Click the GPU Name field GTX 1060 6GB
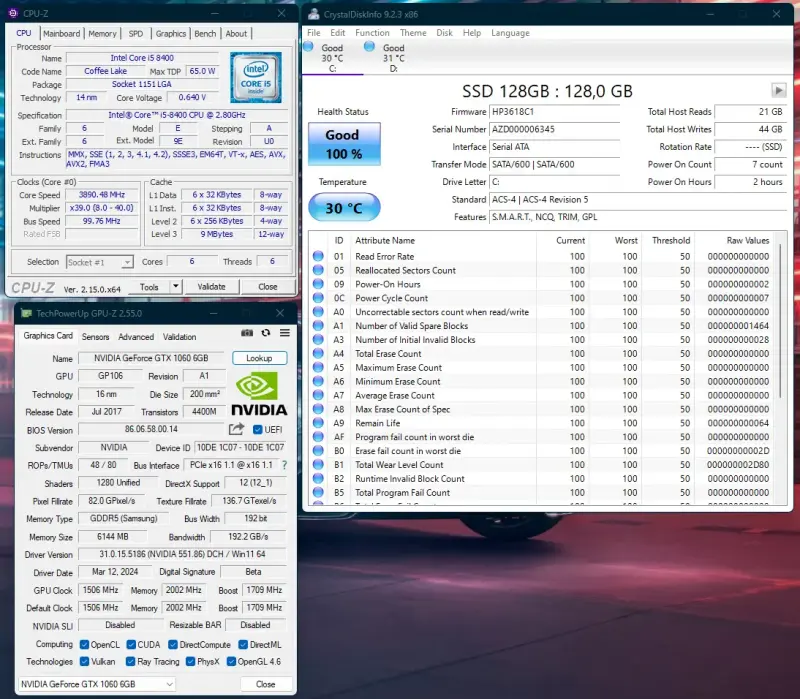Image resolution: width=800 pixels, height=699 pixels. coord(151,358)
